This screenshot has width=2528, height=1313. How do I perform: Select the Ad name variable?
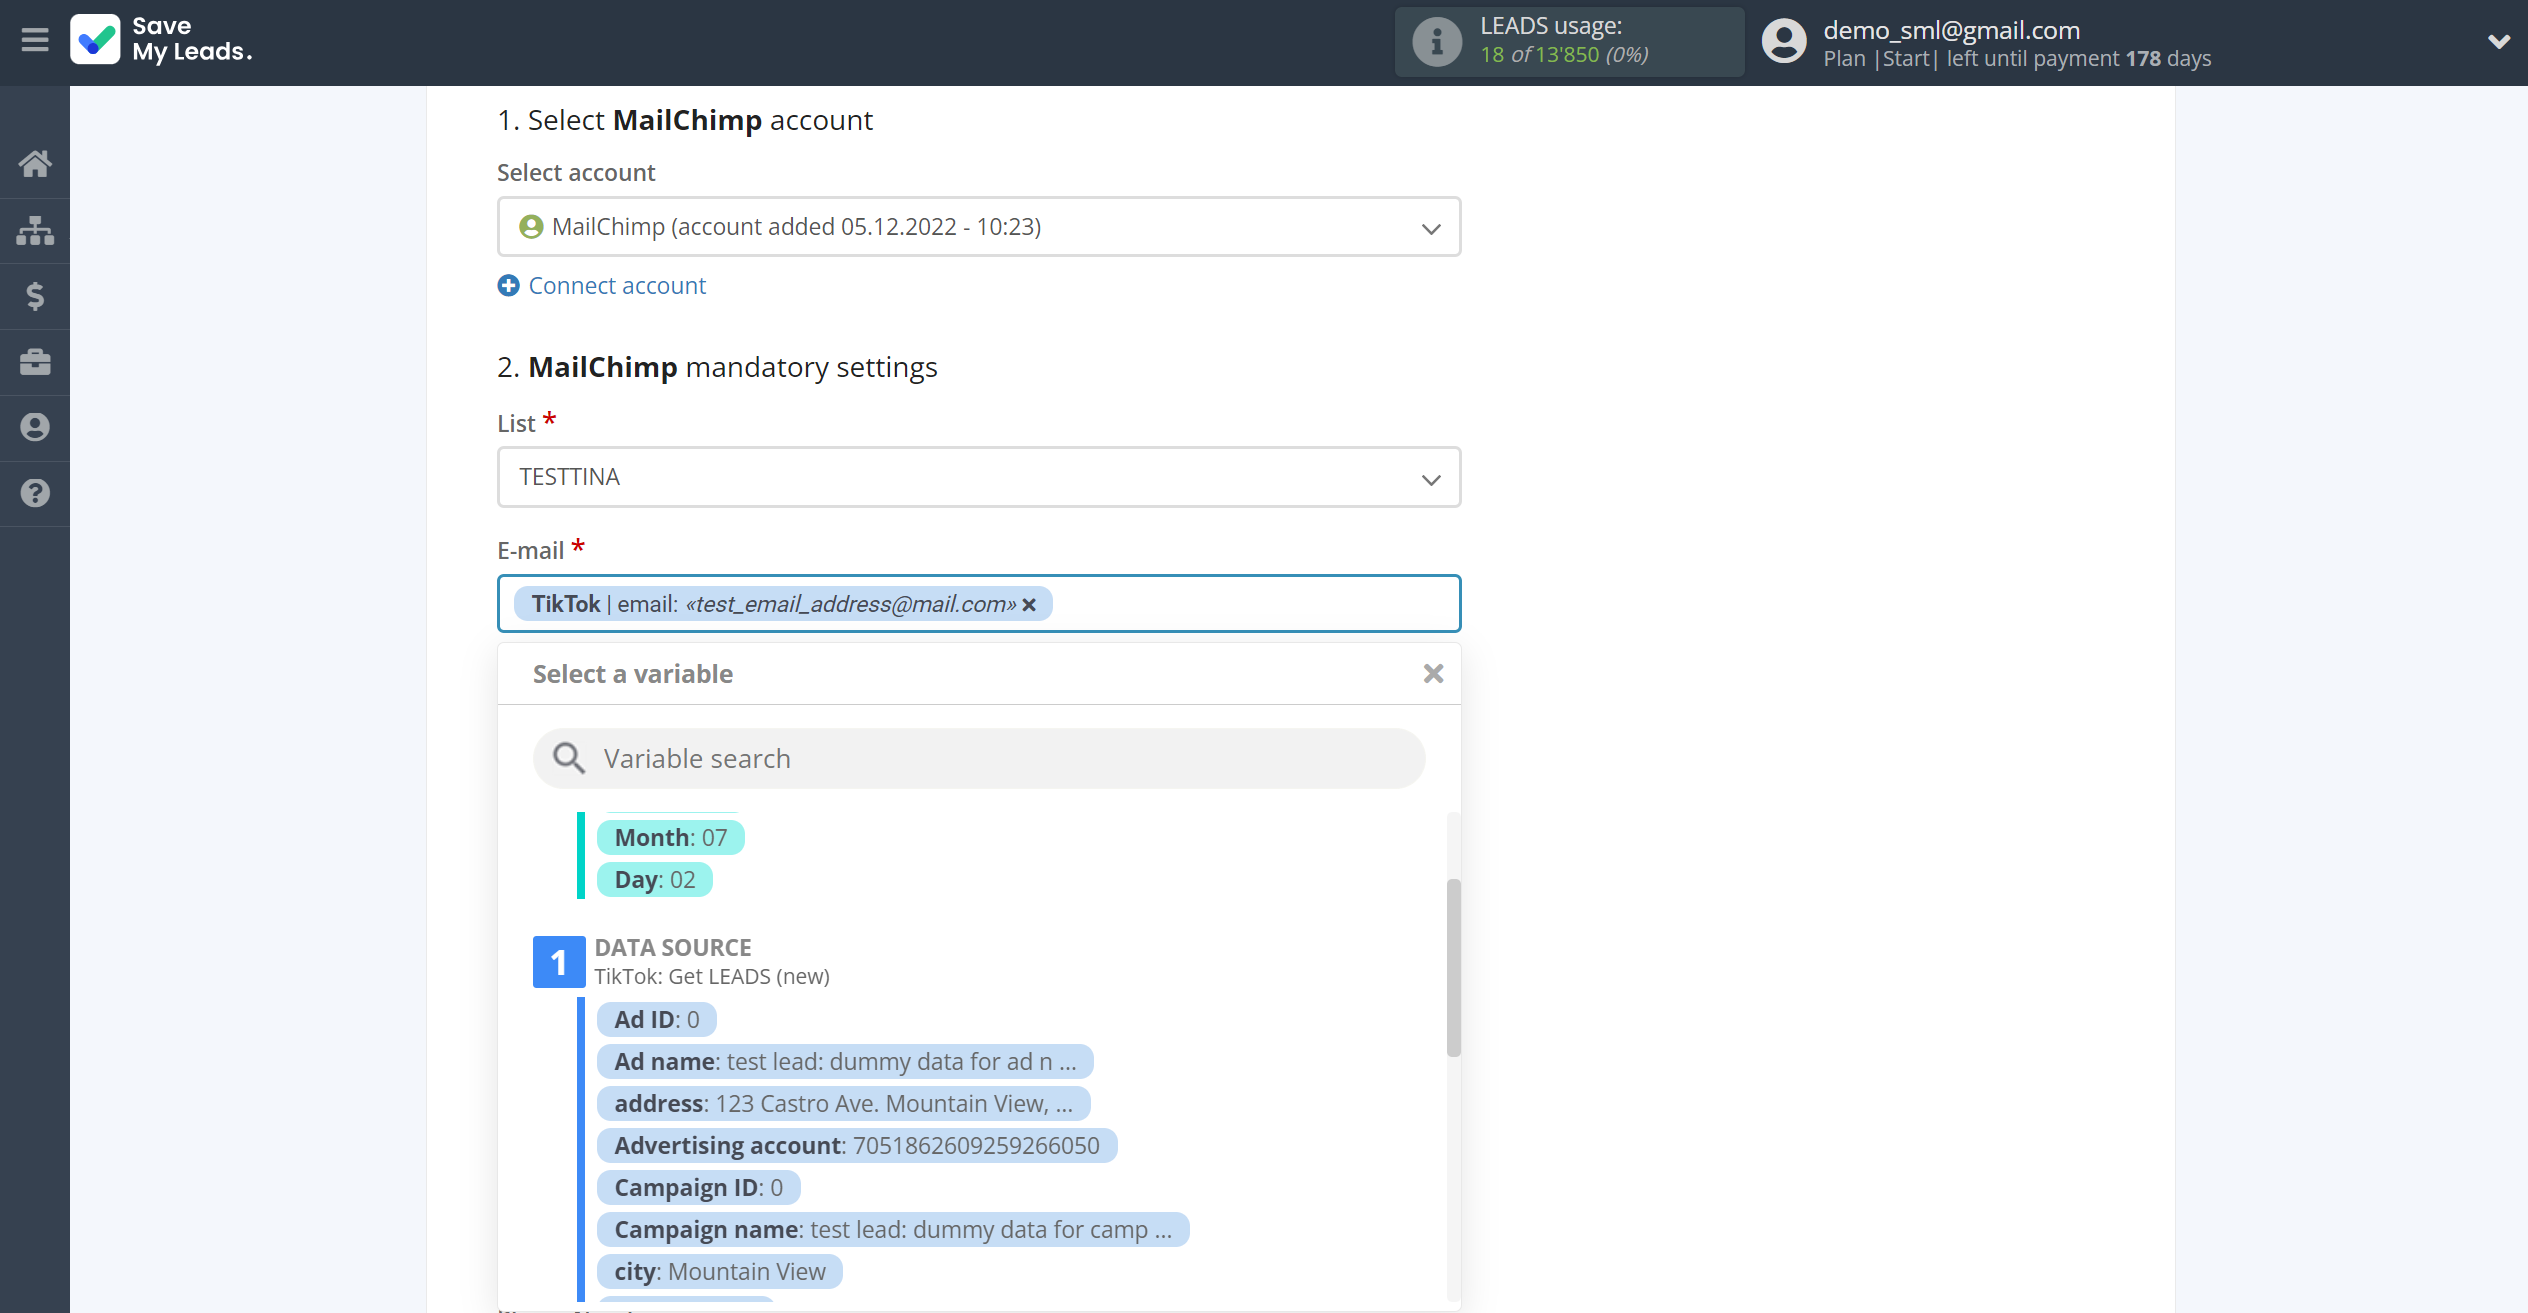pos(845,1062)
